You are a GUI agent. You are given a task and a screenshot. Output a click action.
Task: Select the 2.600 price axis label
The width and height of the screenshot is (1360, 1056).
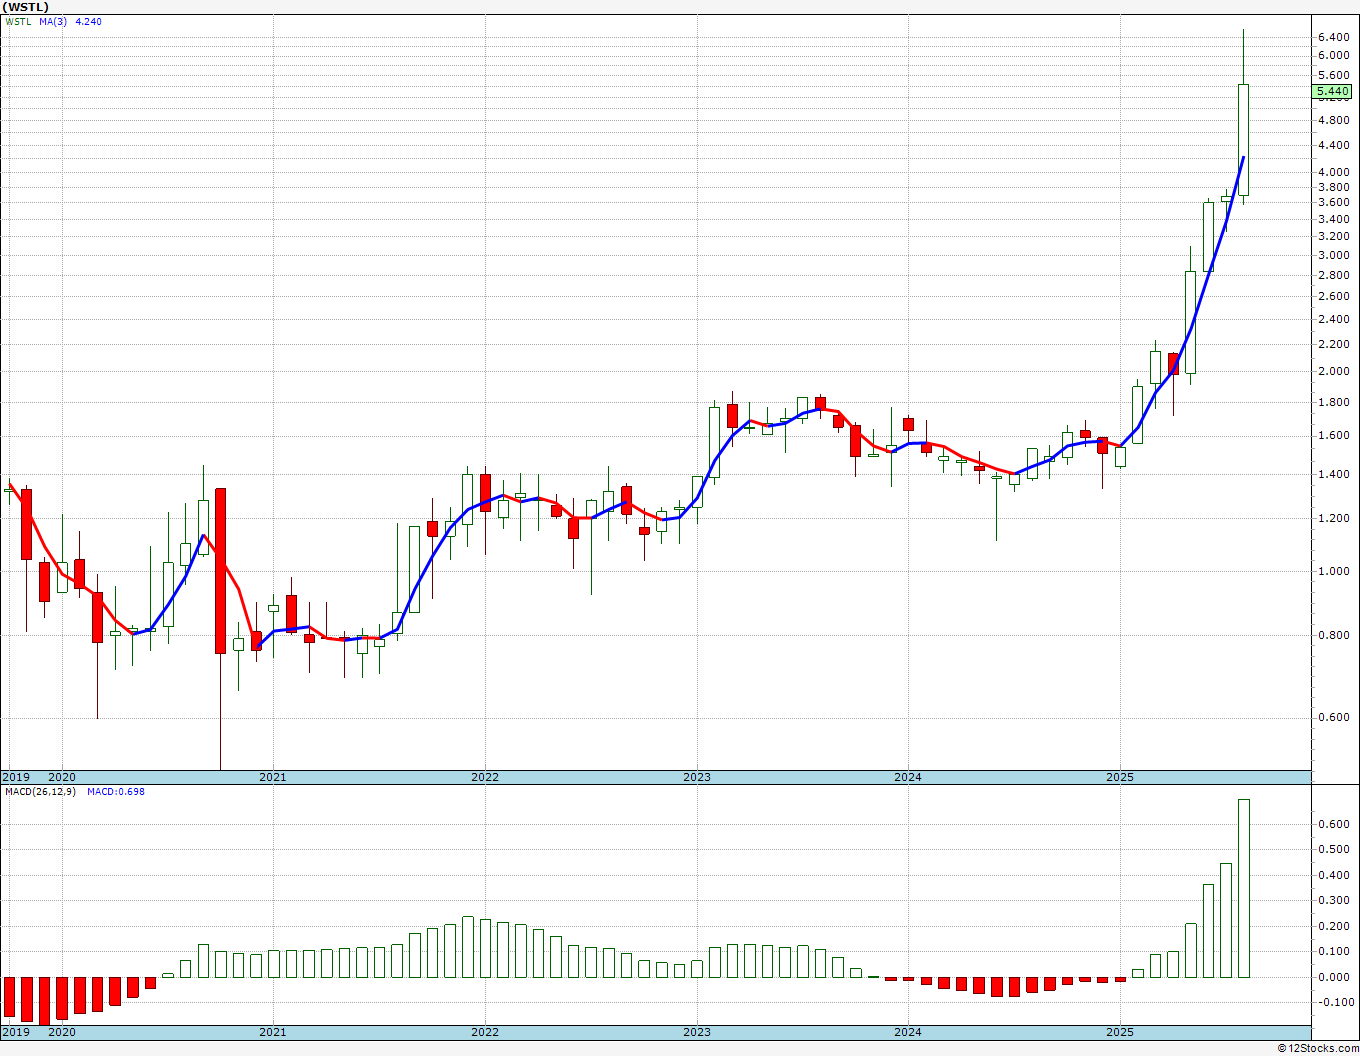1334,296
